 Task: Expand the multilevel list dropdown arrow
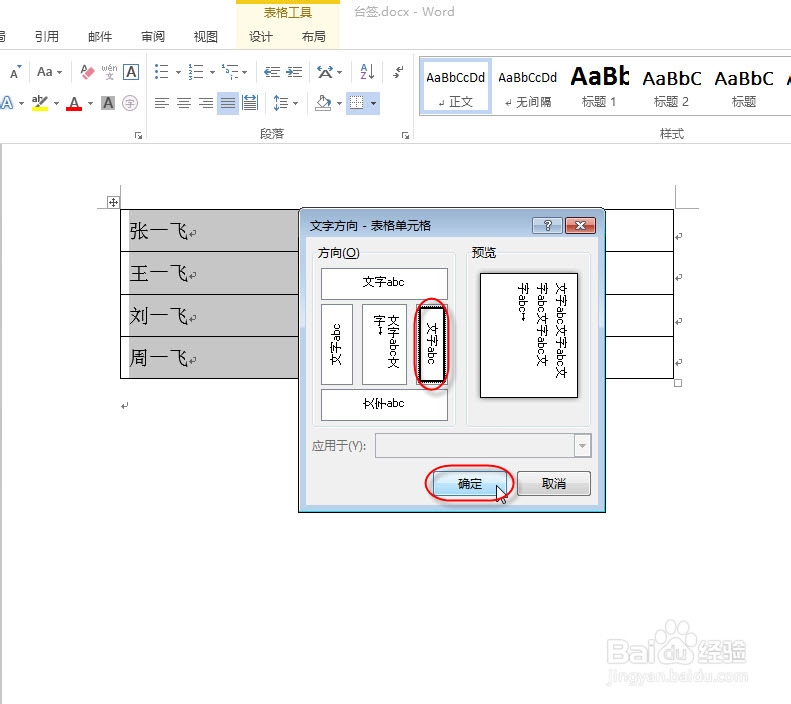245,73
